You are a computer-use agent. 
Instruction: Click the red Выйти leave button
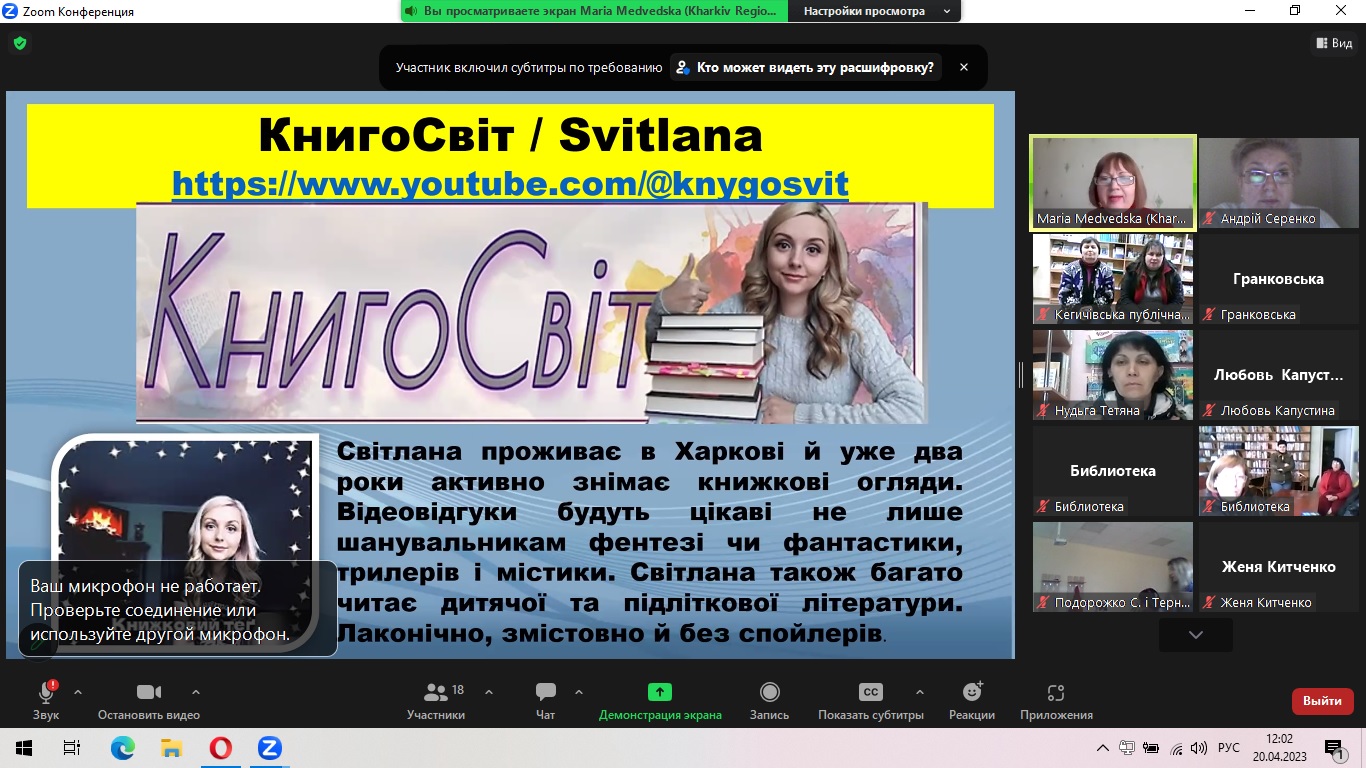(x=1322, y=701)
